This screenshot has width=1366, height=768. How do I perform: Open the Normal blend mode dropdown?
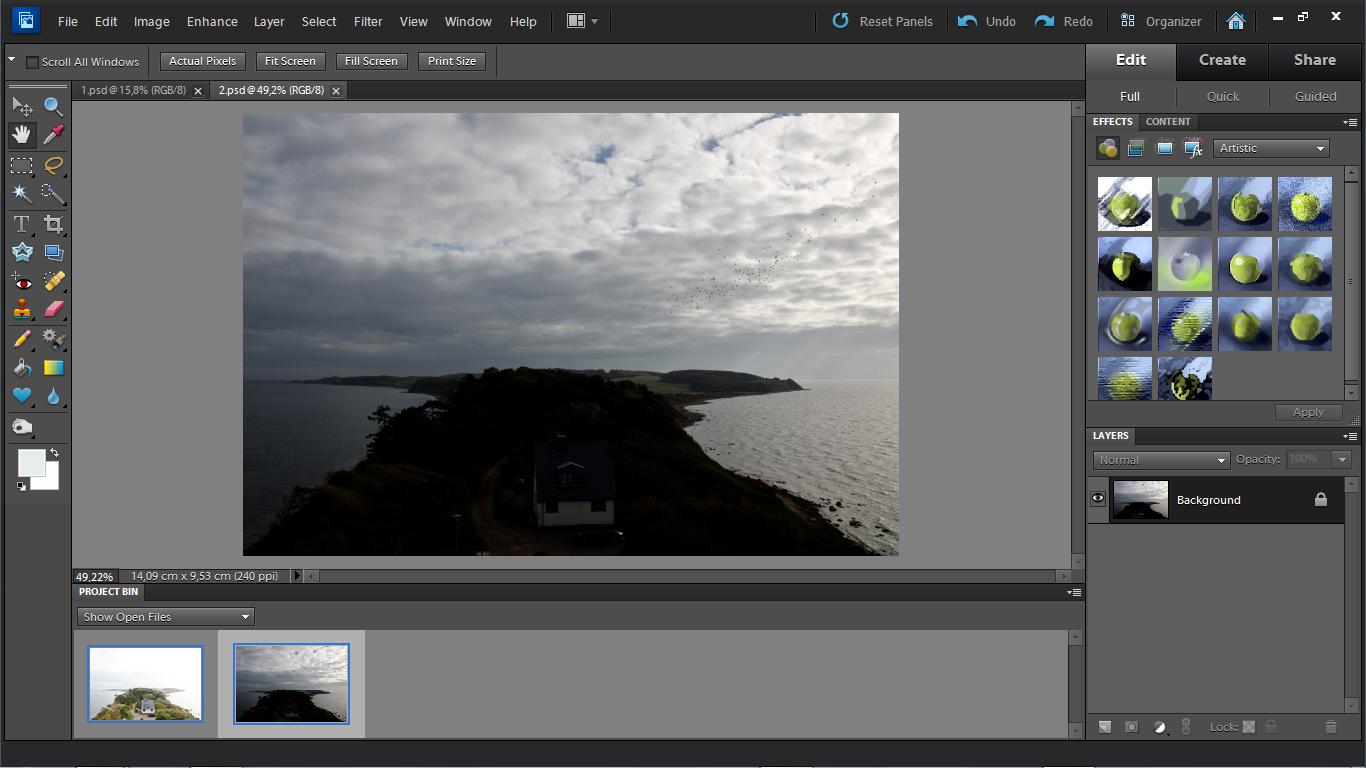pyautogui.click(x=1160, y=460)
